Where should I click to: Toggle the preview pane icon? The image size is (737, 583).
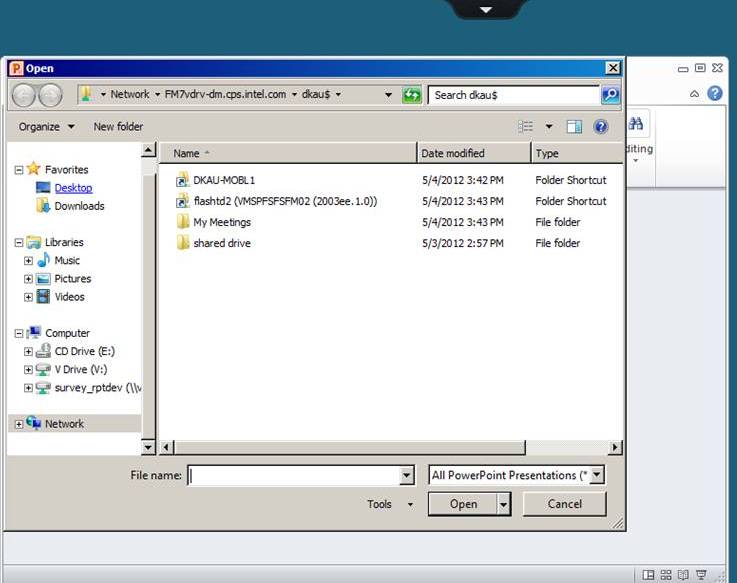(574, 127)
